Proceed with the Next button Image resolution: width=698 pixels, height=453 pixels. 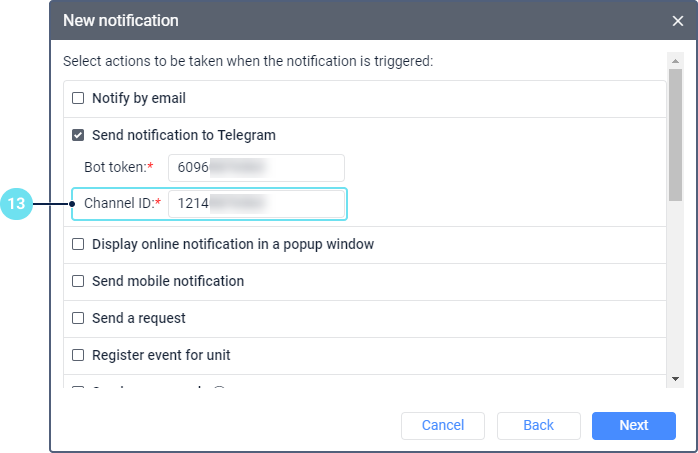coord(633,425)
